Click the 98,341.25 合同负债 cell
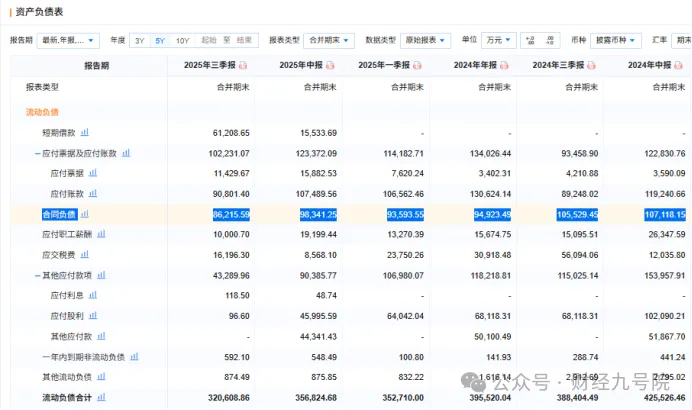 tap(318, 214)
